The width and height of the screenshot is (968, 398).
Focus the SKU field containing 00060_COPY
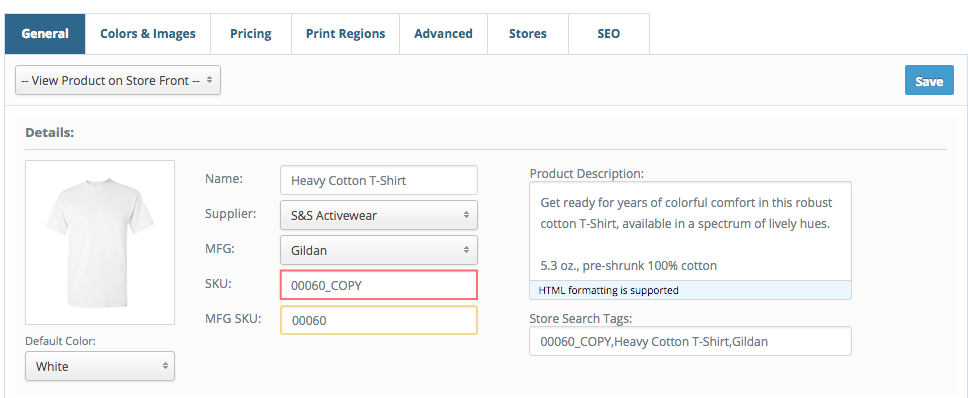378,286
